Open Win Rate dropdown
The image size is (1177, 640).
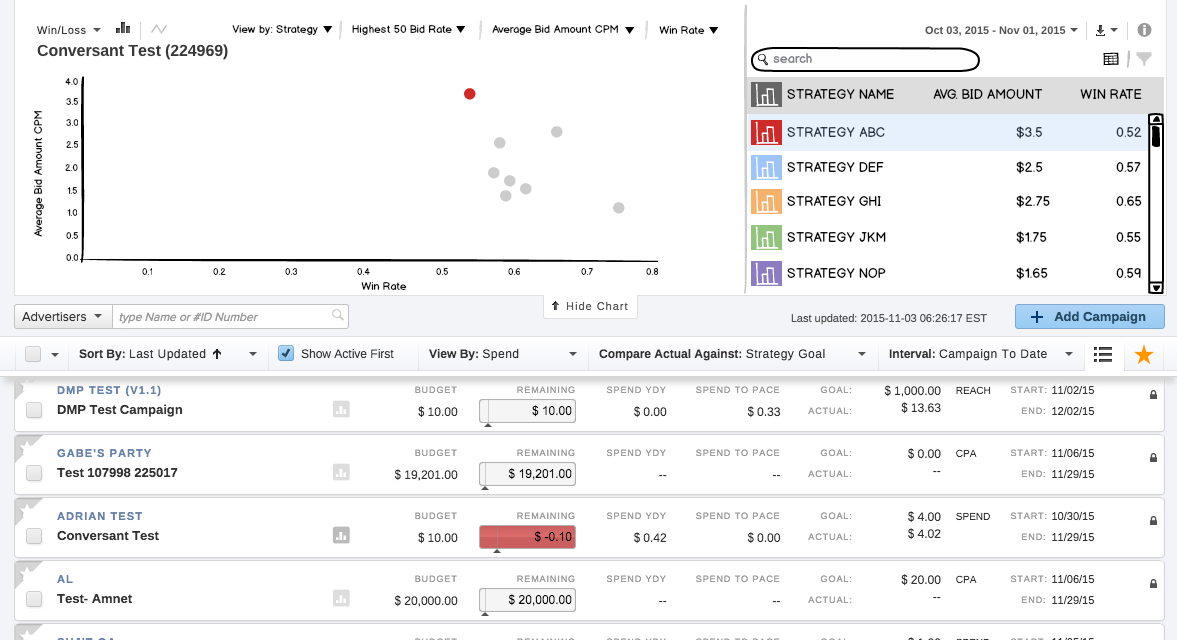688,30
